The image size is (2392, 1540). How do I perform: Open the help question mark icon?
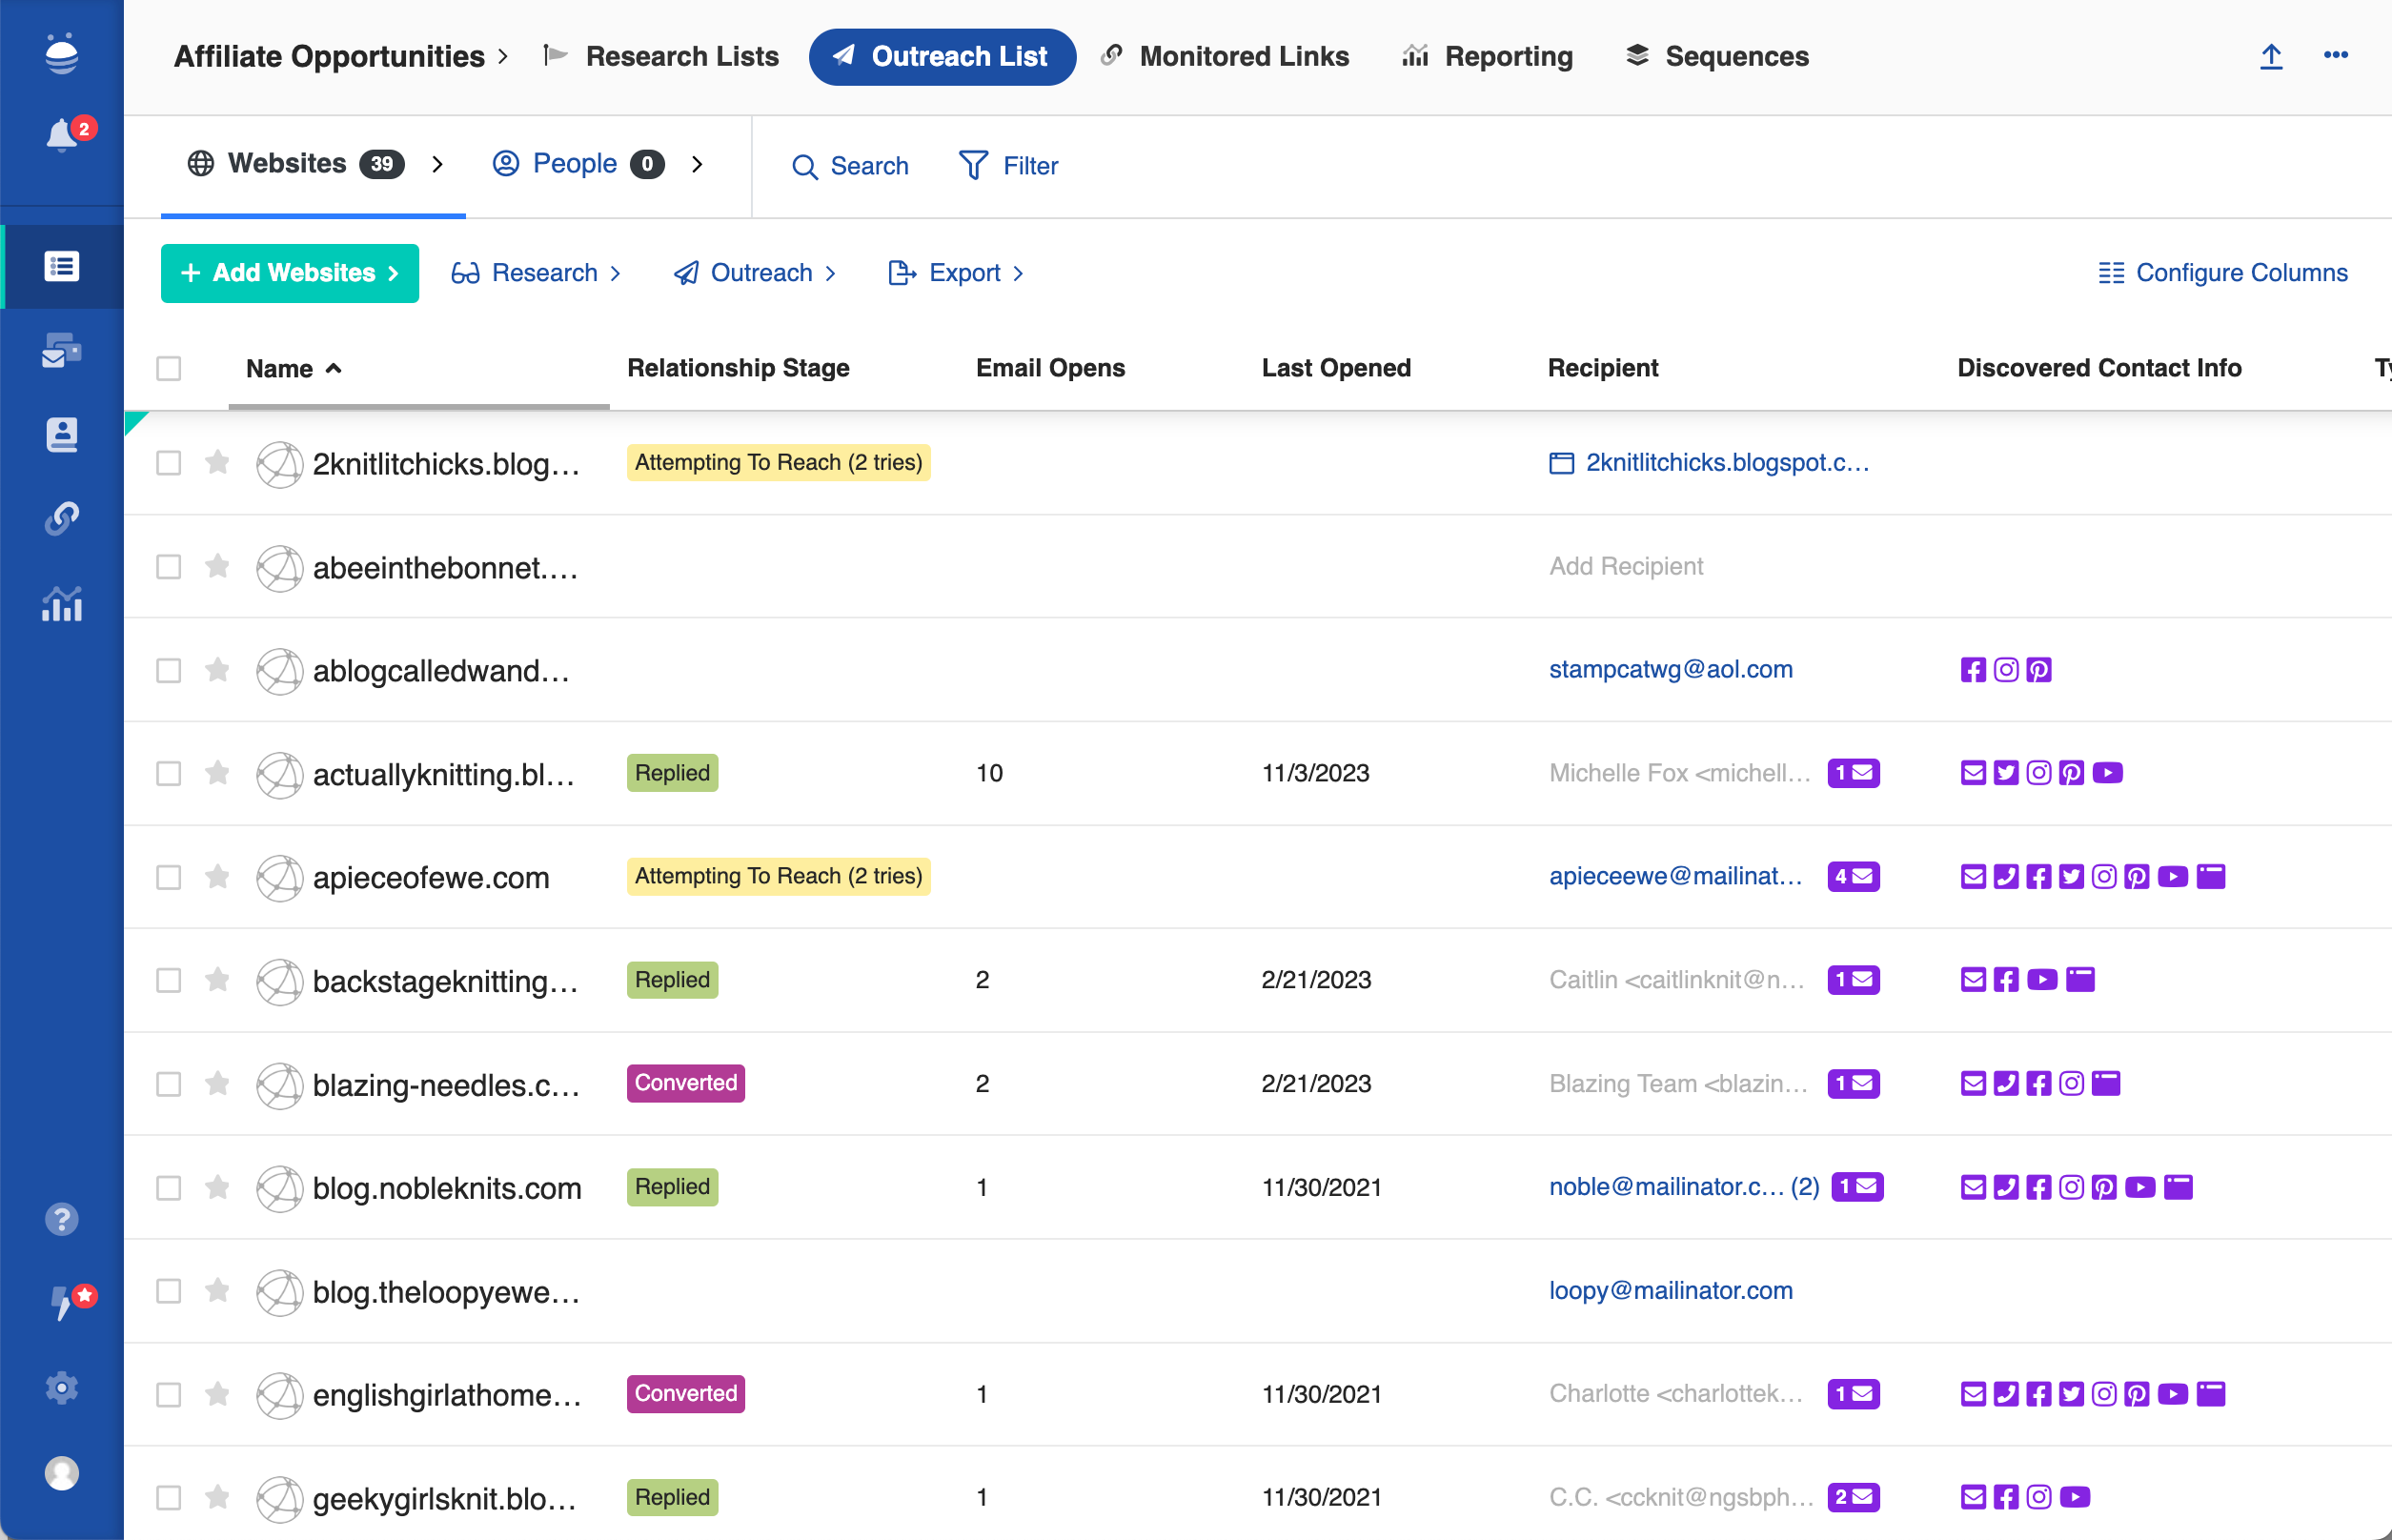(62, 1219)
